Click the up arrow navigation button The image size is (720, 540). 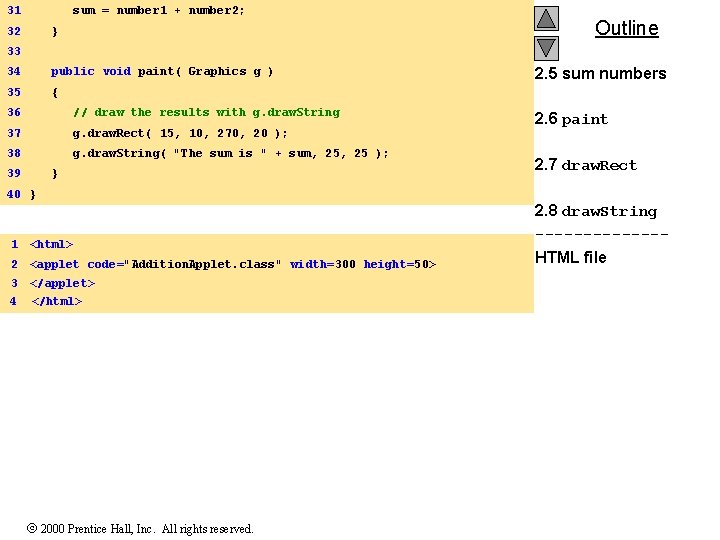tap(546, 18)
